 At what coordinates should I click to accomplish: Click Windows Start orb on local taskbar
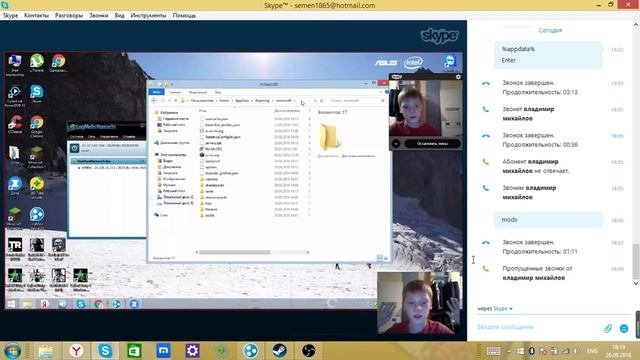point(12,351)
